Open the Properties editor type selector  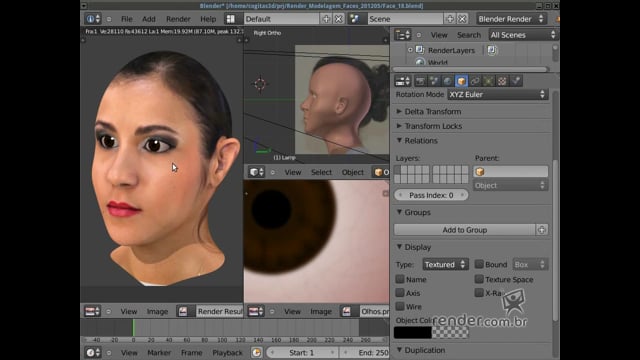tap(402, 81)
